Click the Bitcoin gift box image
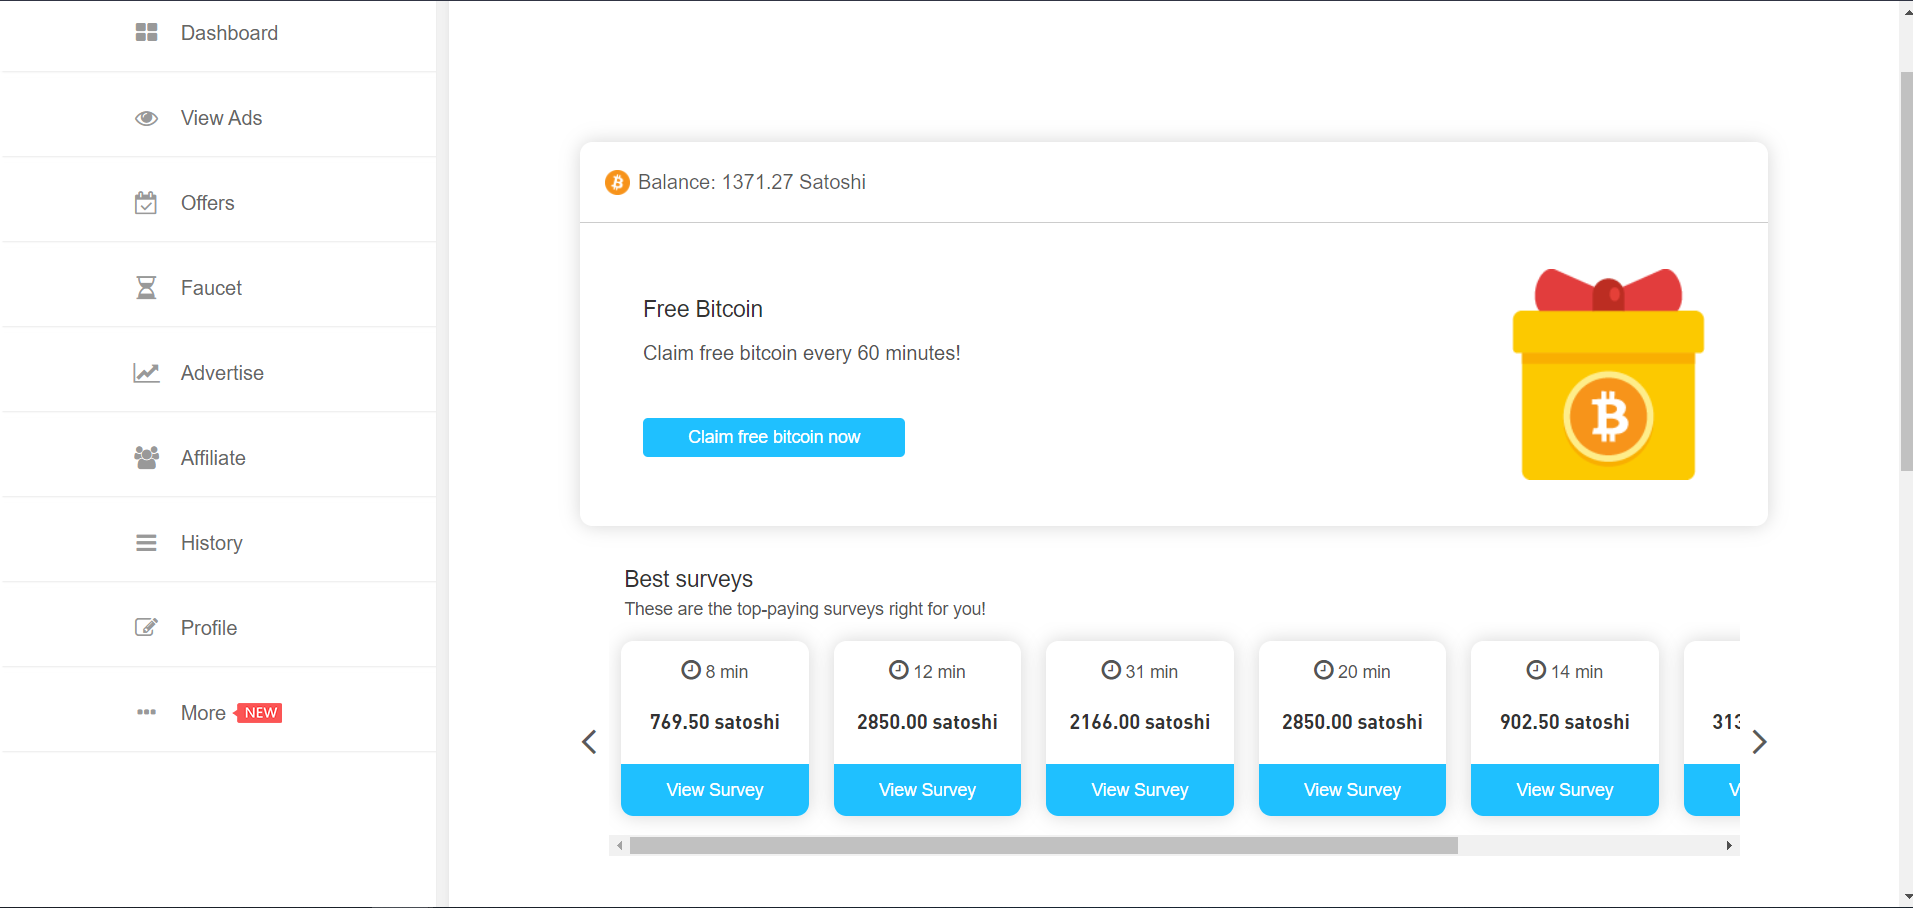Viewport: 1913px width, 908px height. tap(1608, 374)
